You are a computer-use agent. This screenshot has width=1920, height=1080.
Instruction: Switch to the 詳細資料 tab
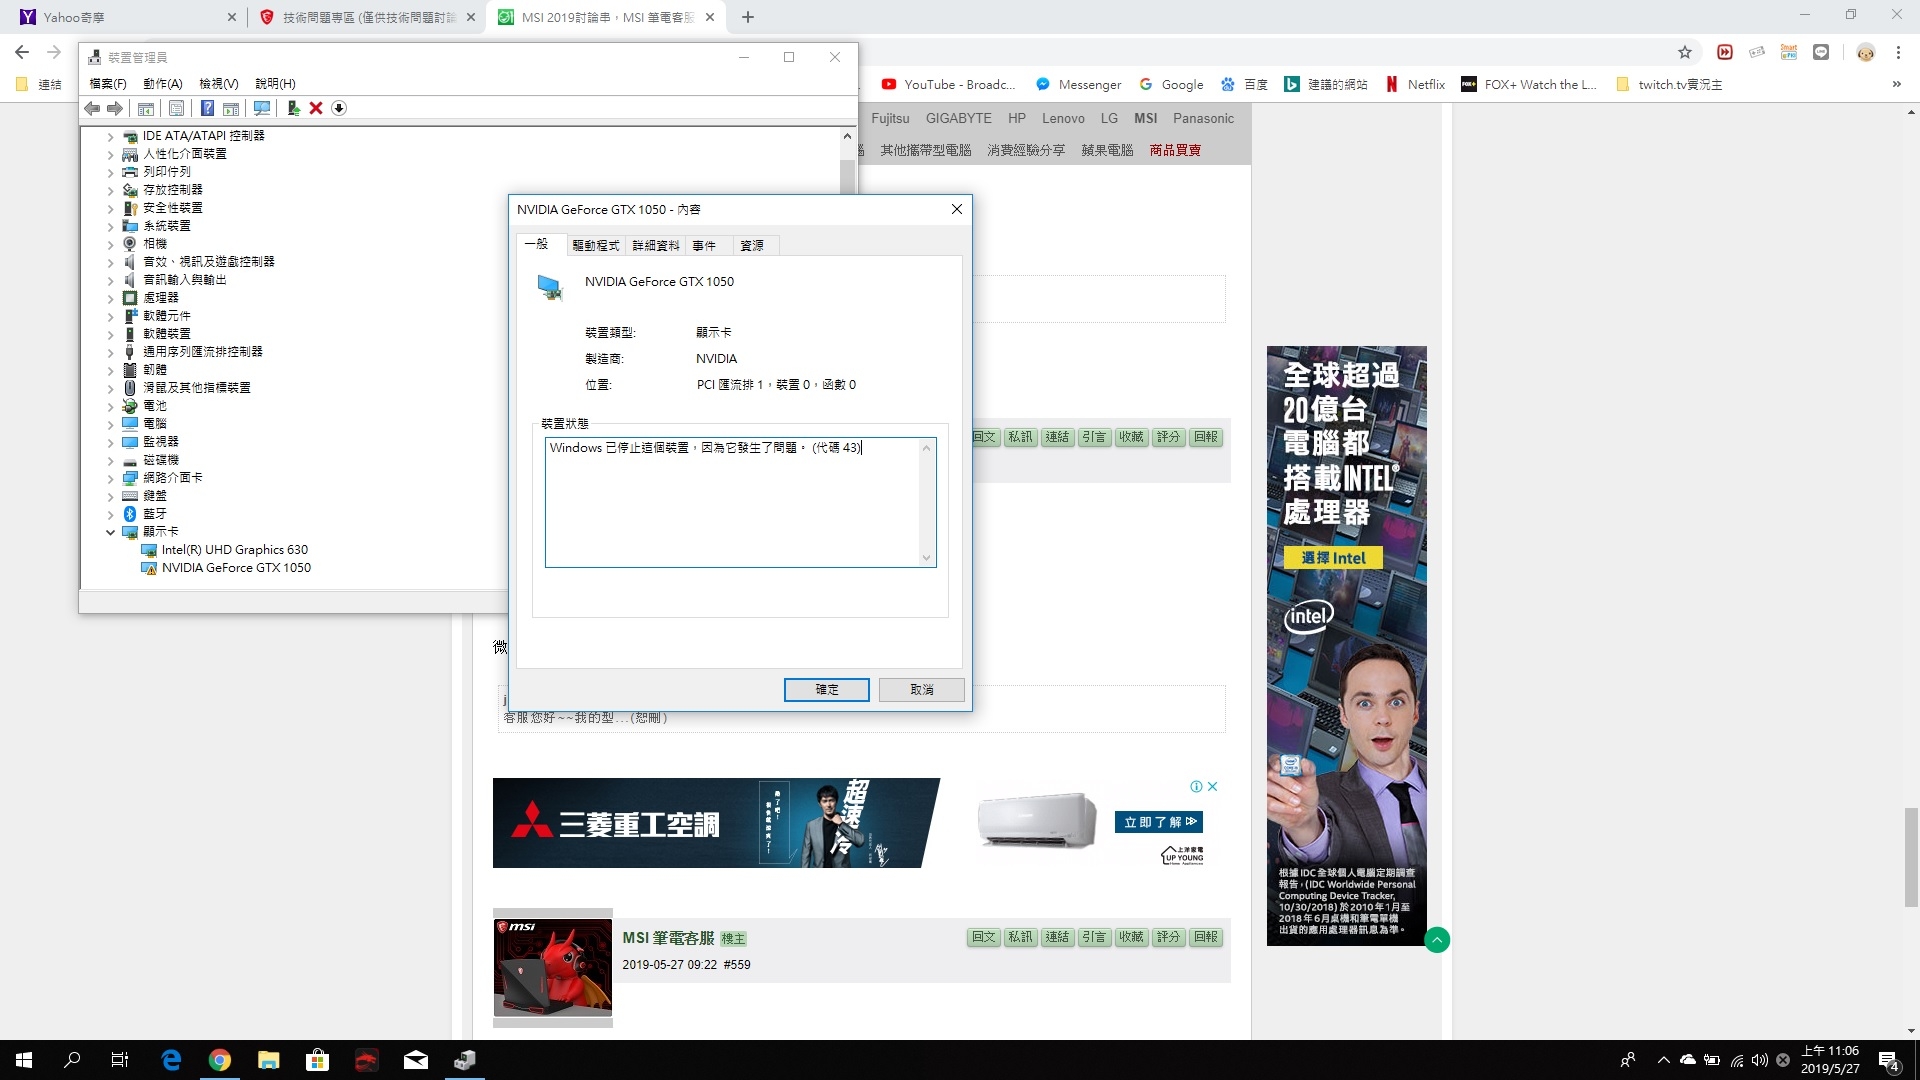[656, 246]
